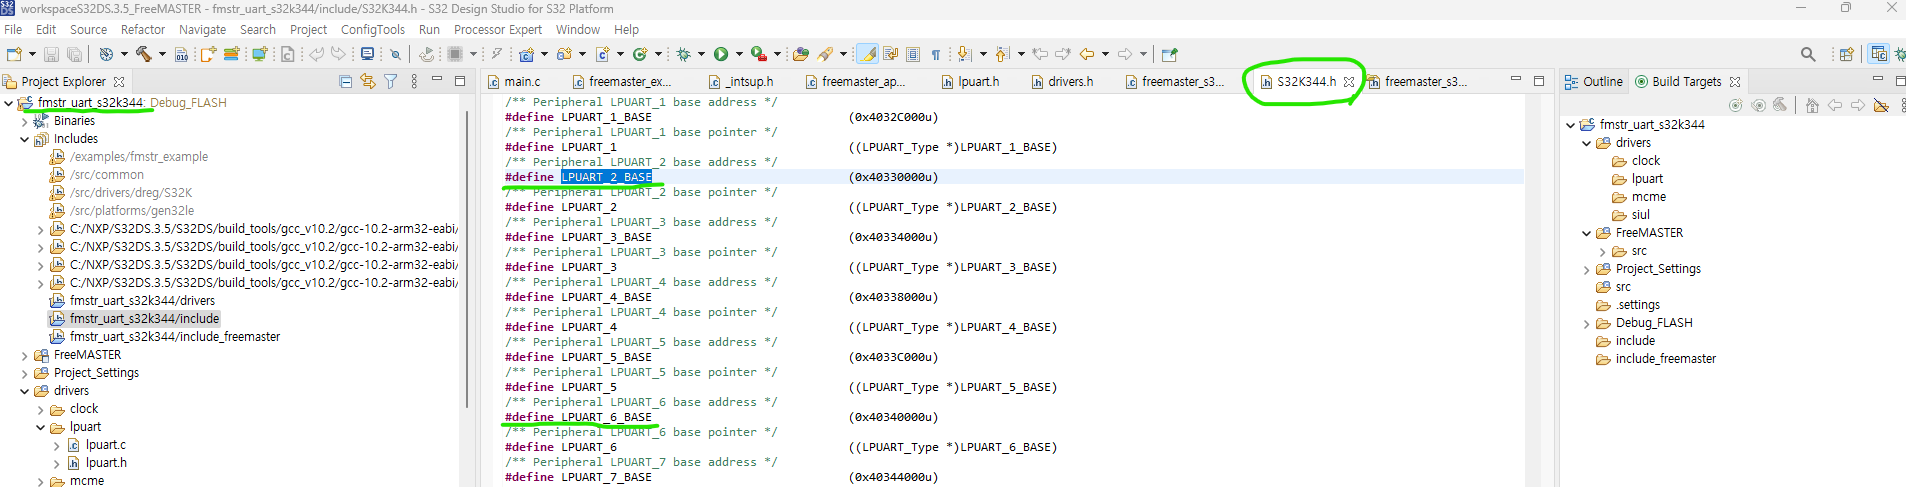Click the New file wizard icon

pyautogui.click(x=15, y=54)
